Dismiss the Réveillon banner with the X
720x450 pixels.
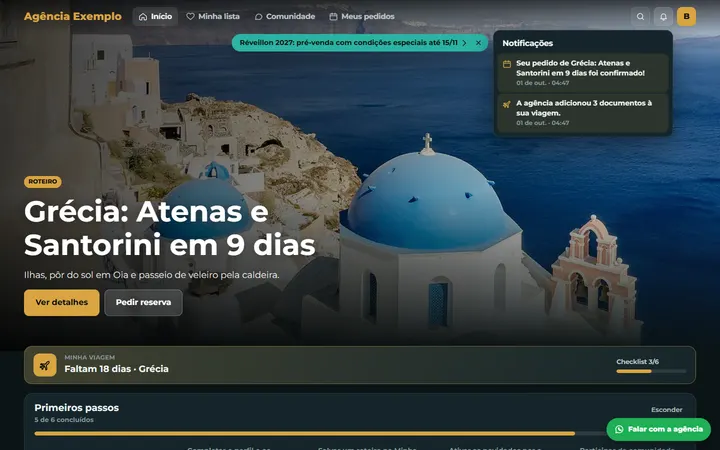[478, 43]
